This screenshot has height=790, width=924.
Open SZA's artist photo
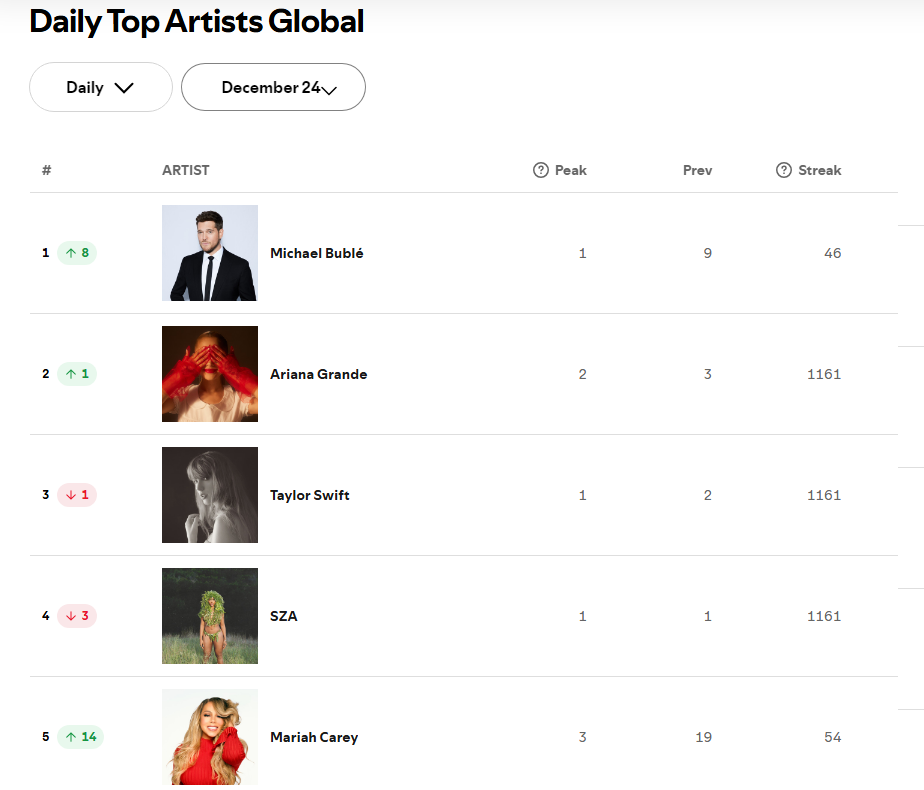210,616
